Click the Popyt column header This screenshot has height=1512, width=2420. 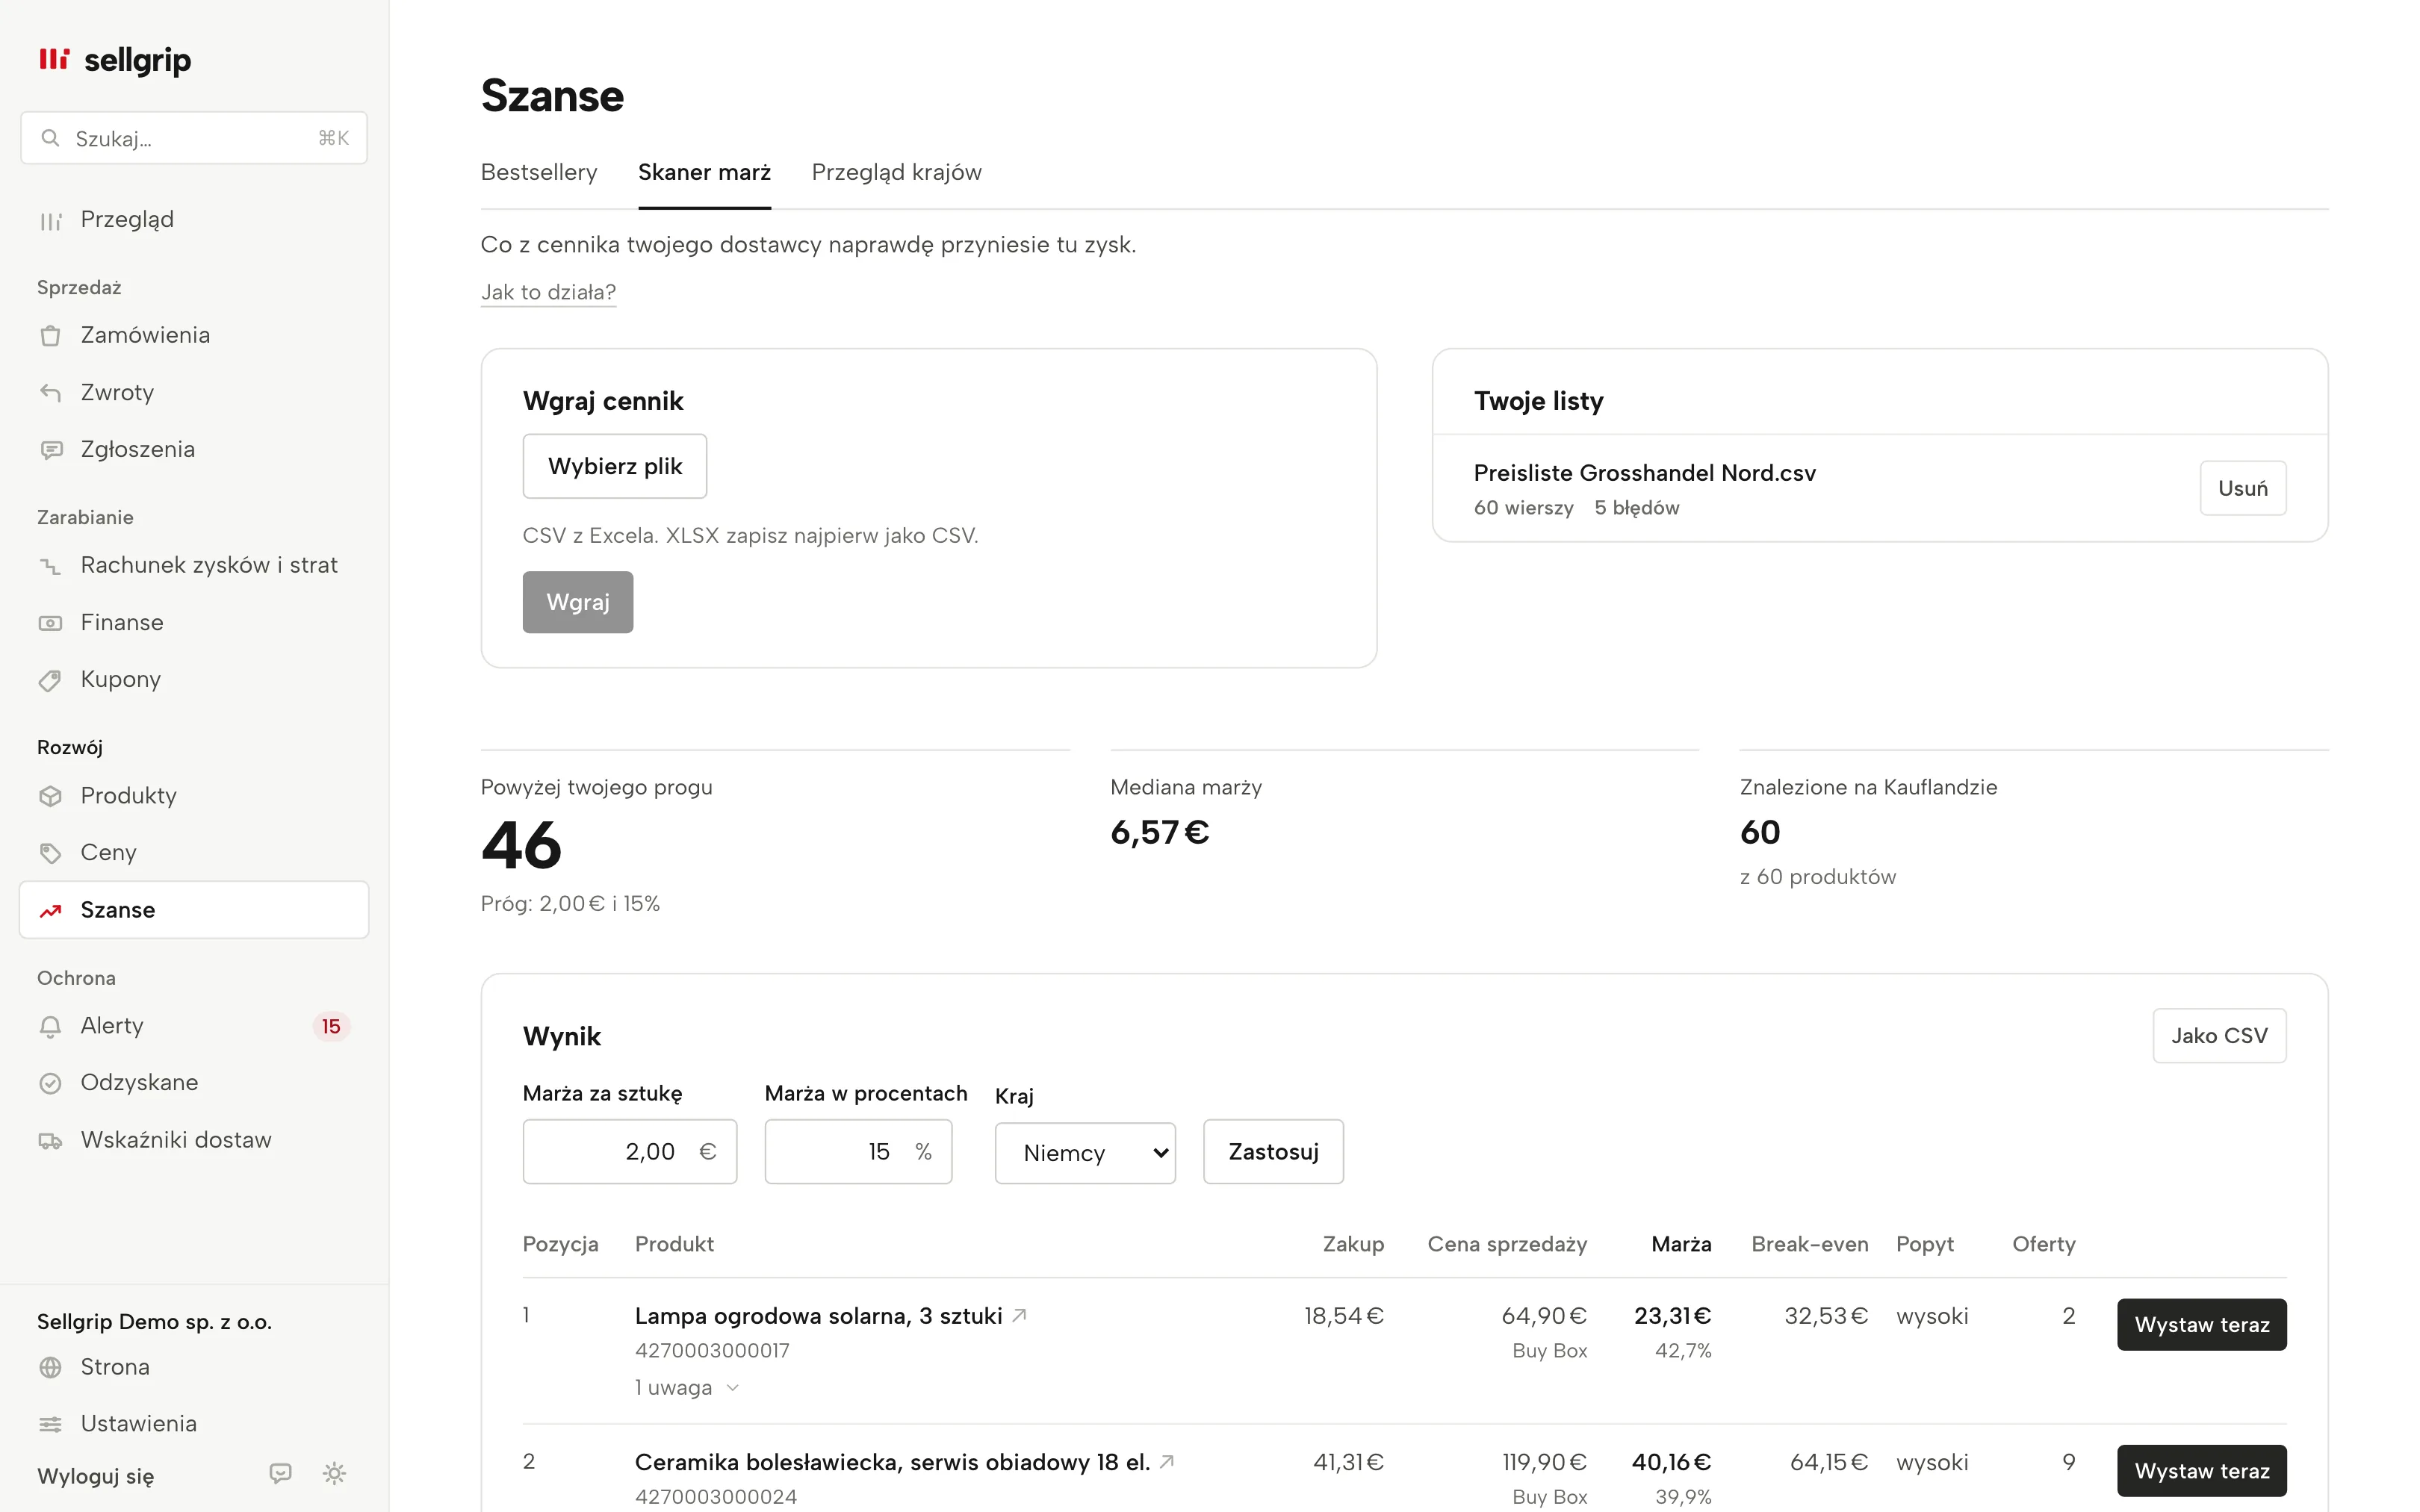pos(1924,1244)
